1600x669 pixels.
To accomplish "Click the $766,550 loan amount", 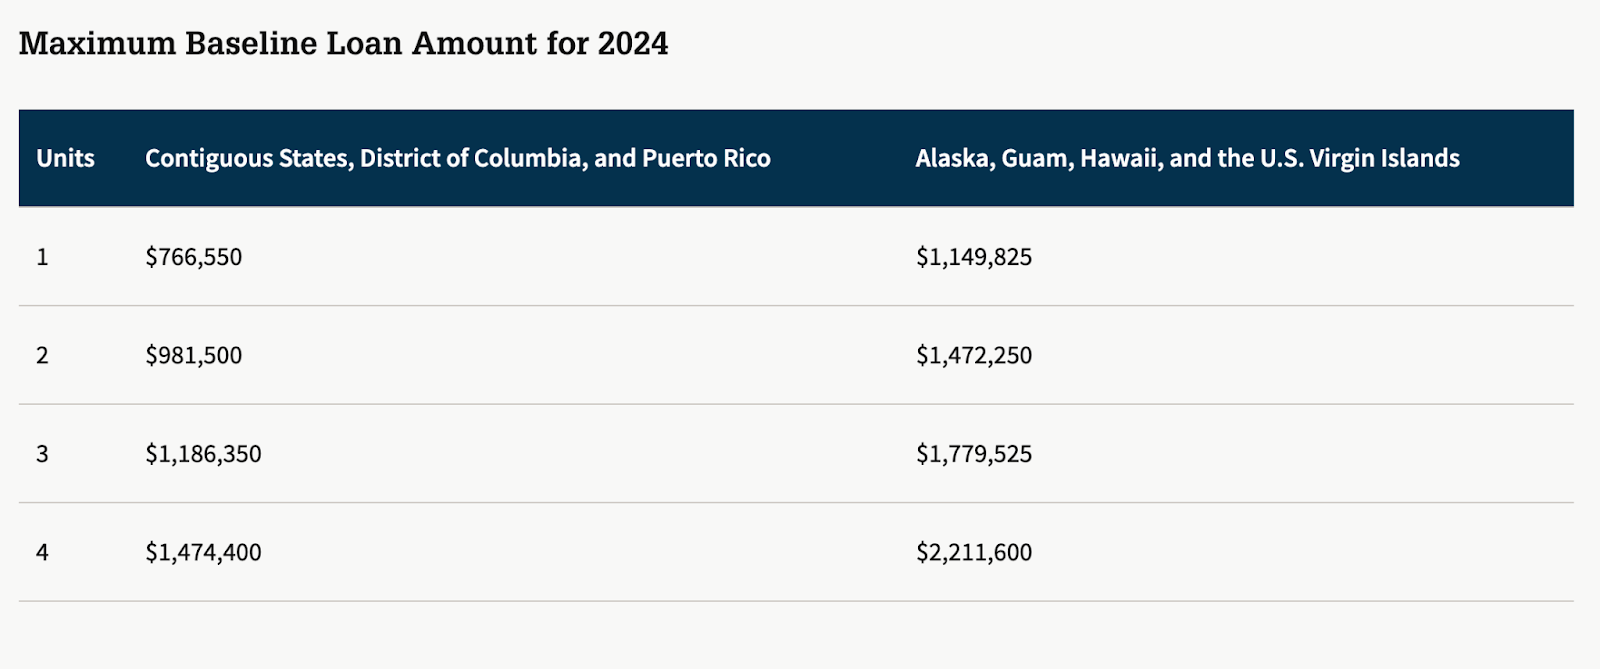I will (193, 257).
